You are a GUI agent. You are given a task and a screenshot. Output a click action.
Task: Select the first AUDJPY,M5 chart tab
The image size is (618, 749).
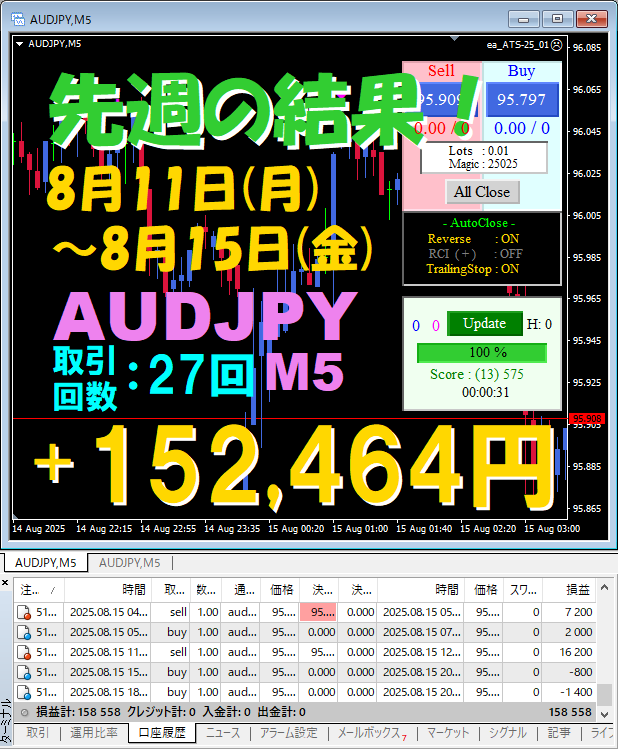(x=46, y=563)
